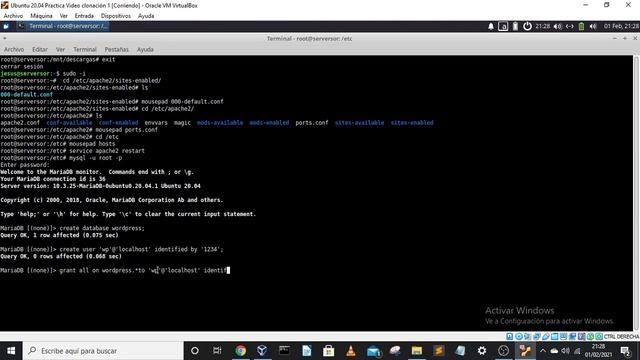Open VirtualBox Archivo menu
Image resolution: width=640 pixels, height=360 pixels.
click(13, 16)
